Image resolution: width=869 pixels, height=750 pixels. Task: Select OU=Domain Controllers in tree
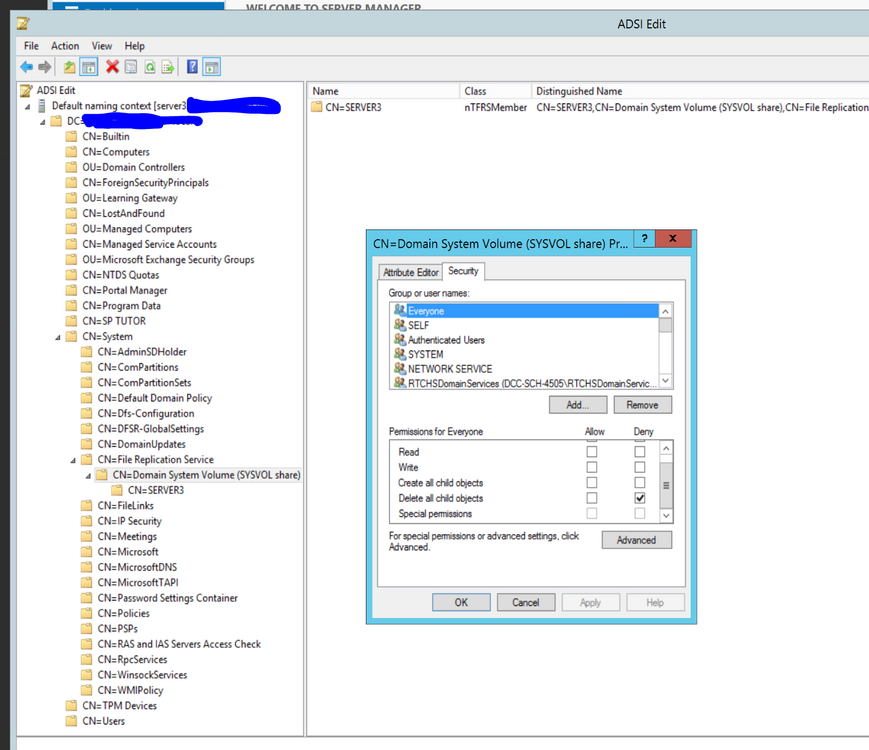click(x=134, y=167)
